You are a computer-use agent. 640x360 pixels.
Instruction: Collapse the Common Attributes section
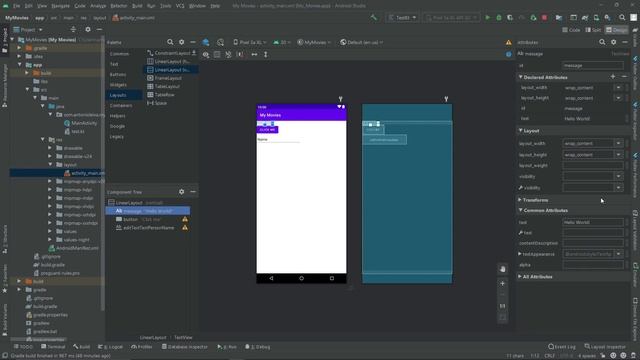point(520,210)
